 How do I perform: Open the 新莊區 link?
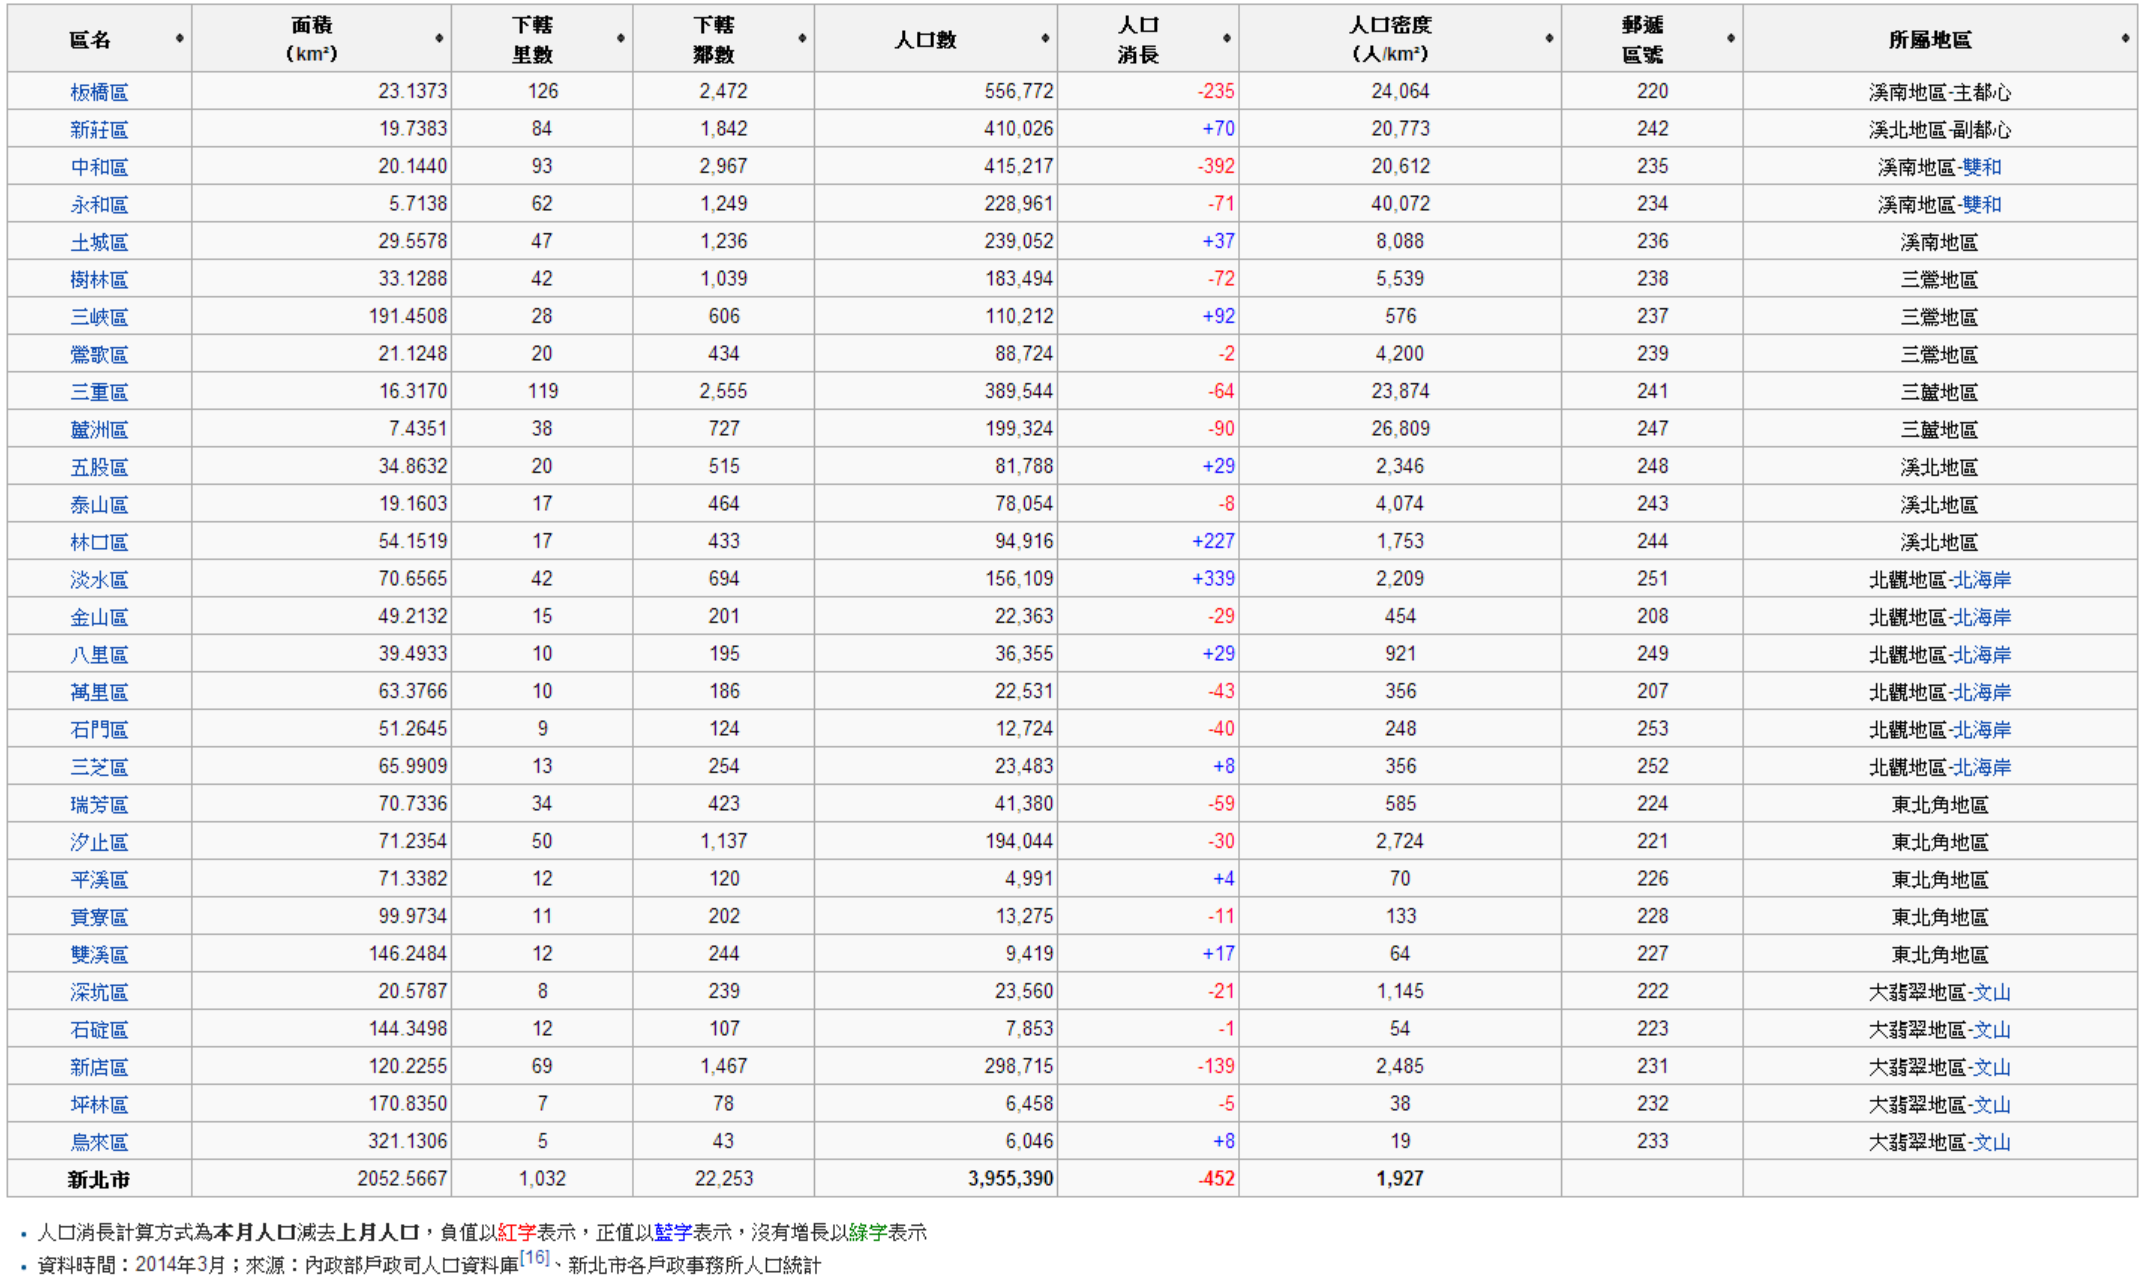(99, 129)
